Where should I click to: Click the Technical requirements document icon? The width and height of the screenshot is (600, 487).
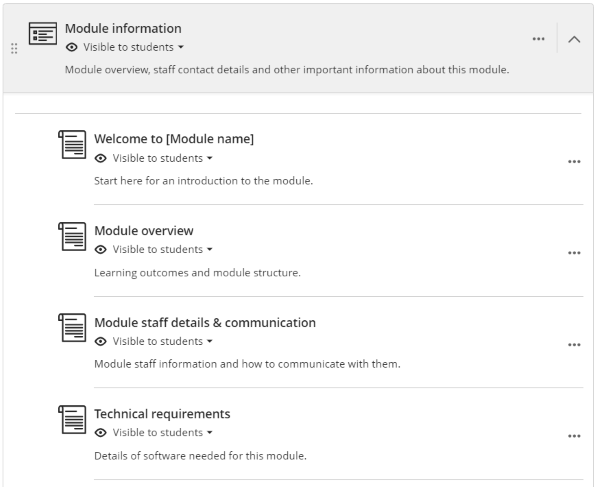(x=72, y=420)
